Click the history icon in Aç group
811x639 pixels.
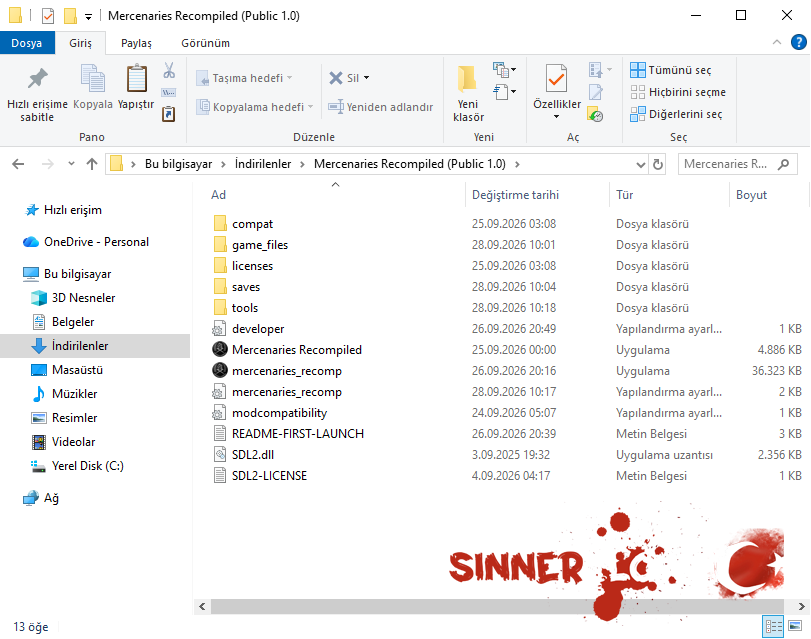pos(595,115)
